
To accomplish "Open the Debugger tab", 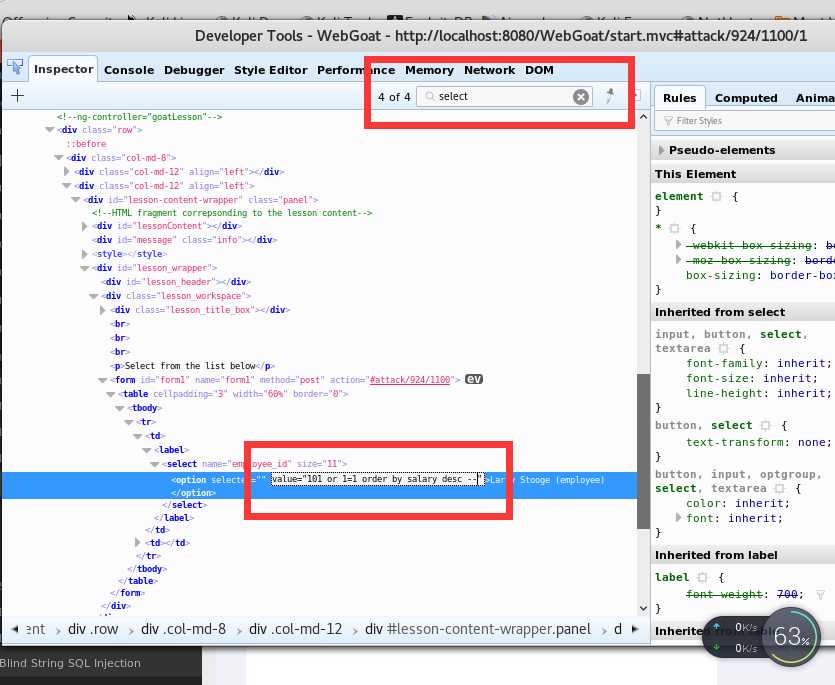I will [x=194, y=70].
